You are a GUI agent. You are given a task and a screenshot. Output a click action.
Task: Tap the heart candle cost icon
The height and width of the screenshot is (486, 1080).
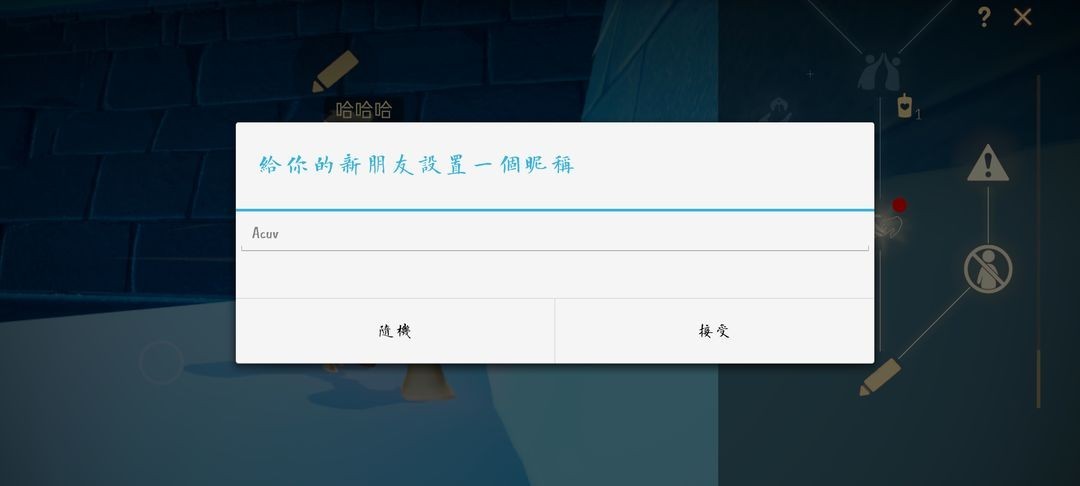pyautogui.click(x=904, y=106)
